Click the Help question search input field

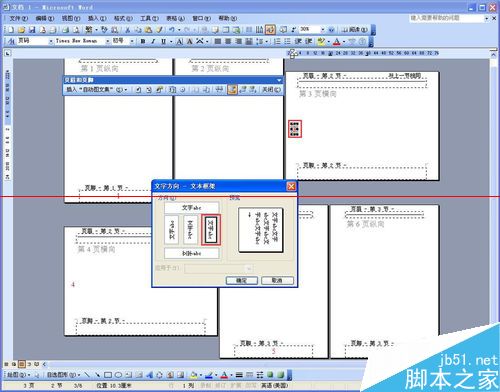[447, 18]
